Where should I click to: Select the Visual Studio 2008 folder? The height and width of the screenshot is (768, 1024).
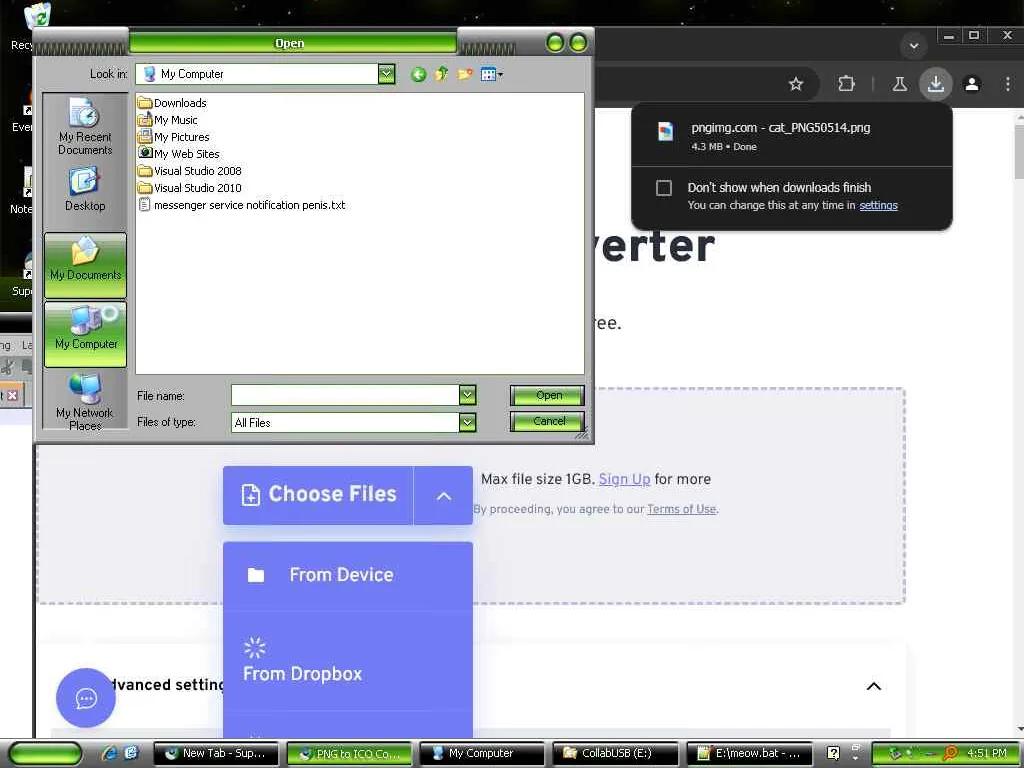(190, 170)
